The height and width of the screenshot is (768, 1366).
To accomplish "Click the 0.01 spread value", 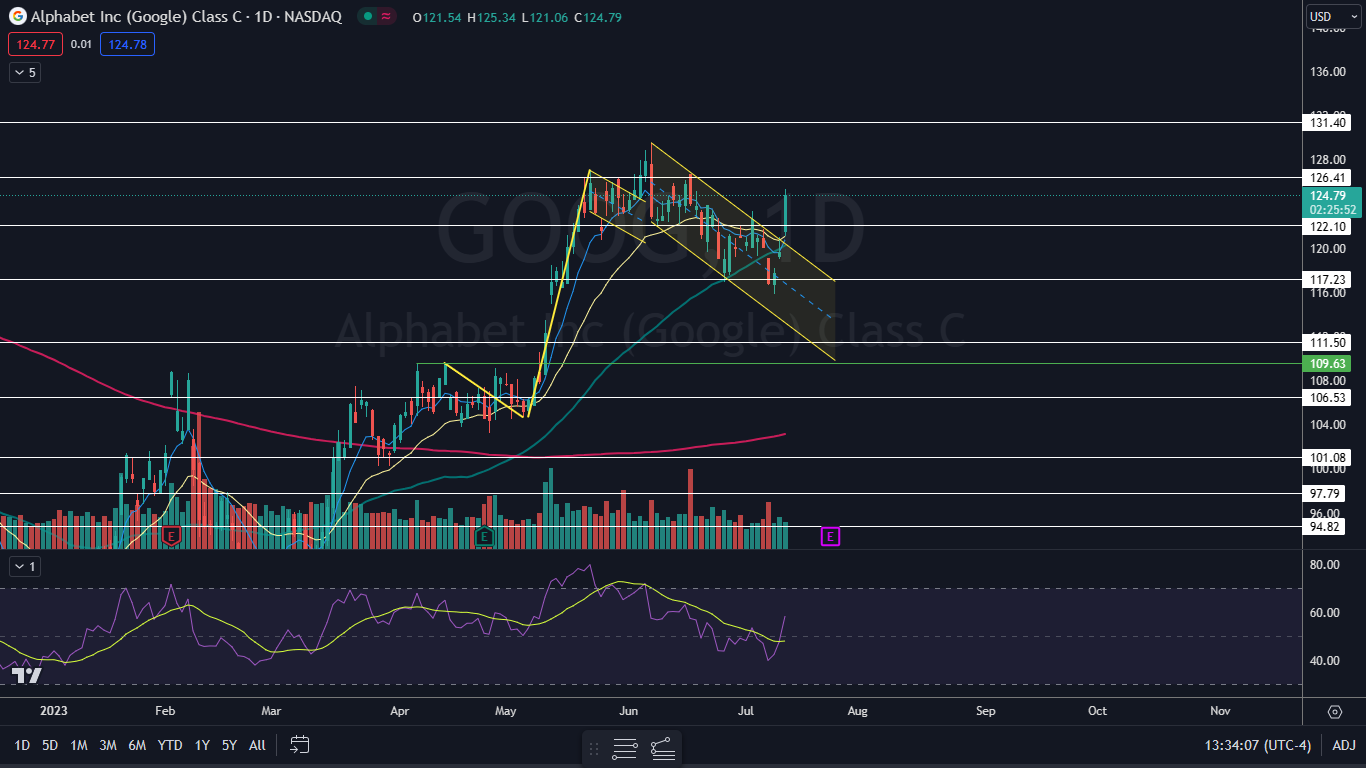I will point(81,44).
